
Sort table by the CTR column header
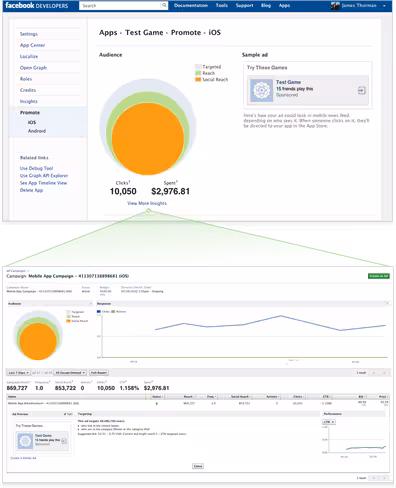point(326,397)
